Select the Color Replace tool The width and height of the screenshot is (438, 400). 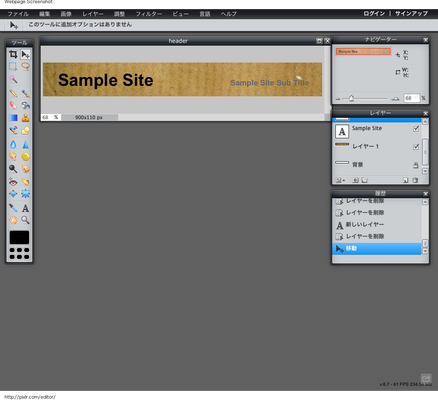(x=13, y=130)
